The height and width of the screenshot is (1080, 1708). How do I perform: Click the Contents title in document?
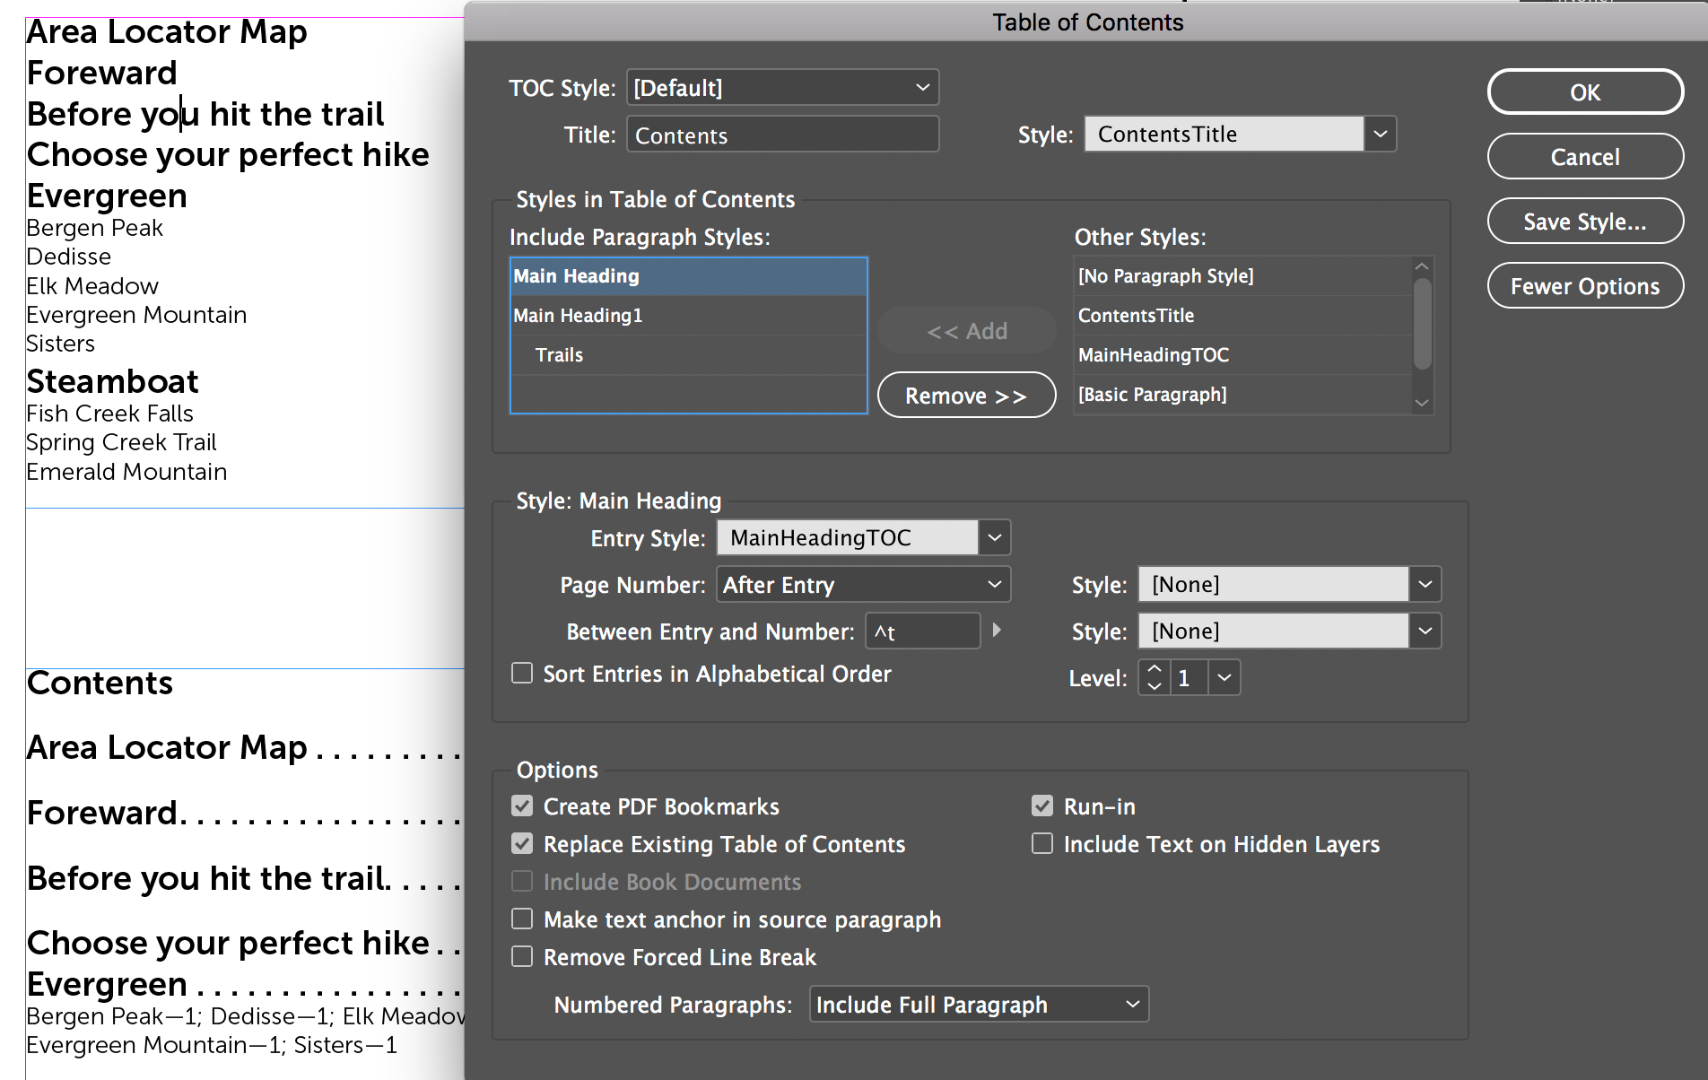(x=100, y=683)
